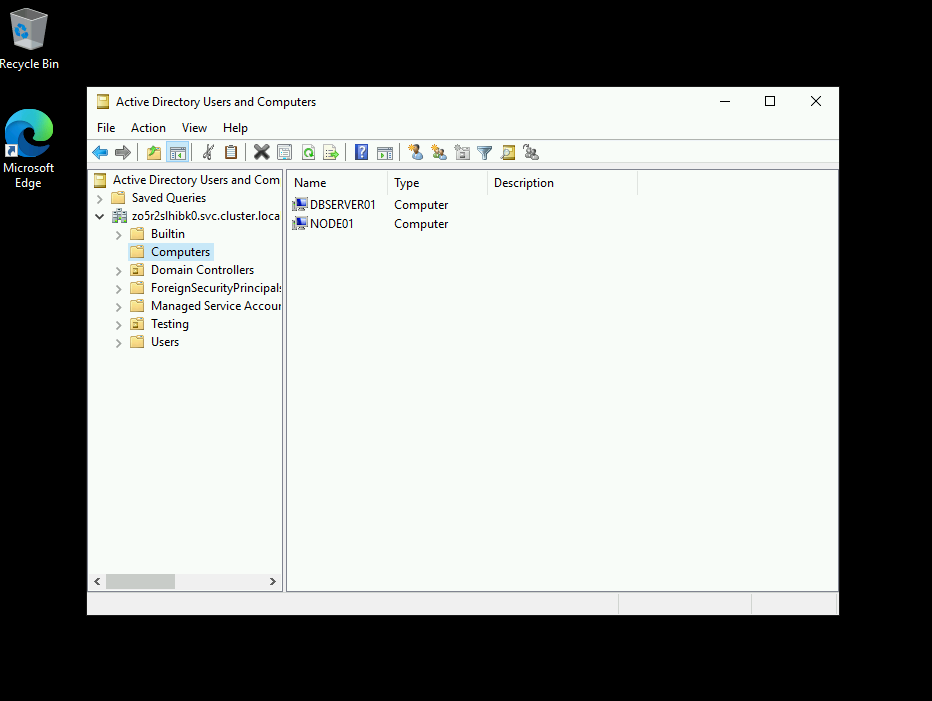Toggle Show/Hide Console Tree toolbar button
Image resolution: width=932 pixels, height=701 pixels.
click(x=178, y=153)
